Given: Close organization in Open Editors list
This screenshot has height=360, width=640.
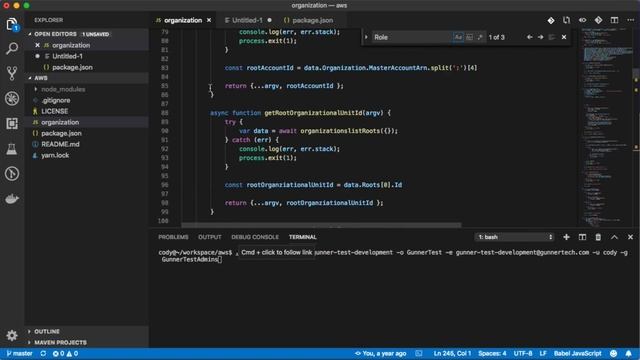Looking at the screenshot, I should pos(38,45).
